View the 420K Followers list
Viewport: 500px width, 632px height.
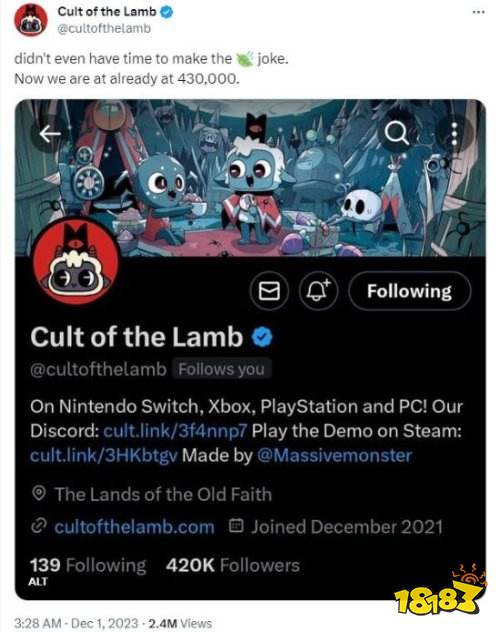(232, 565)
